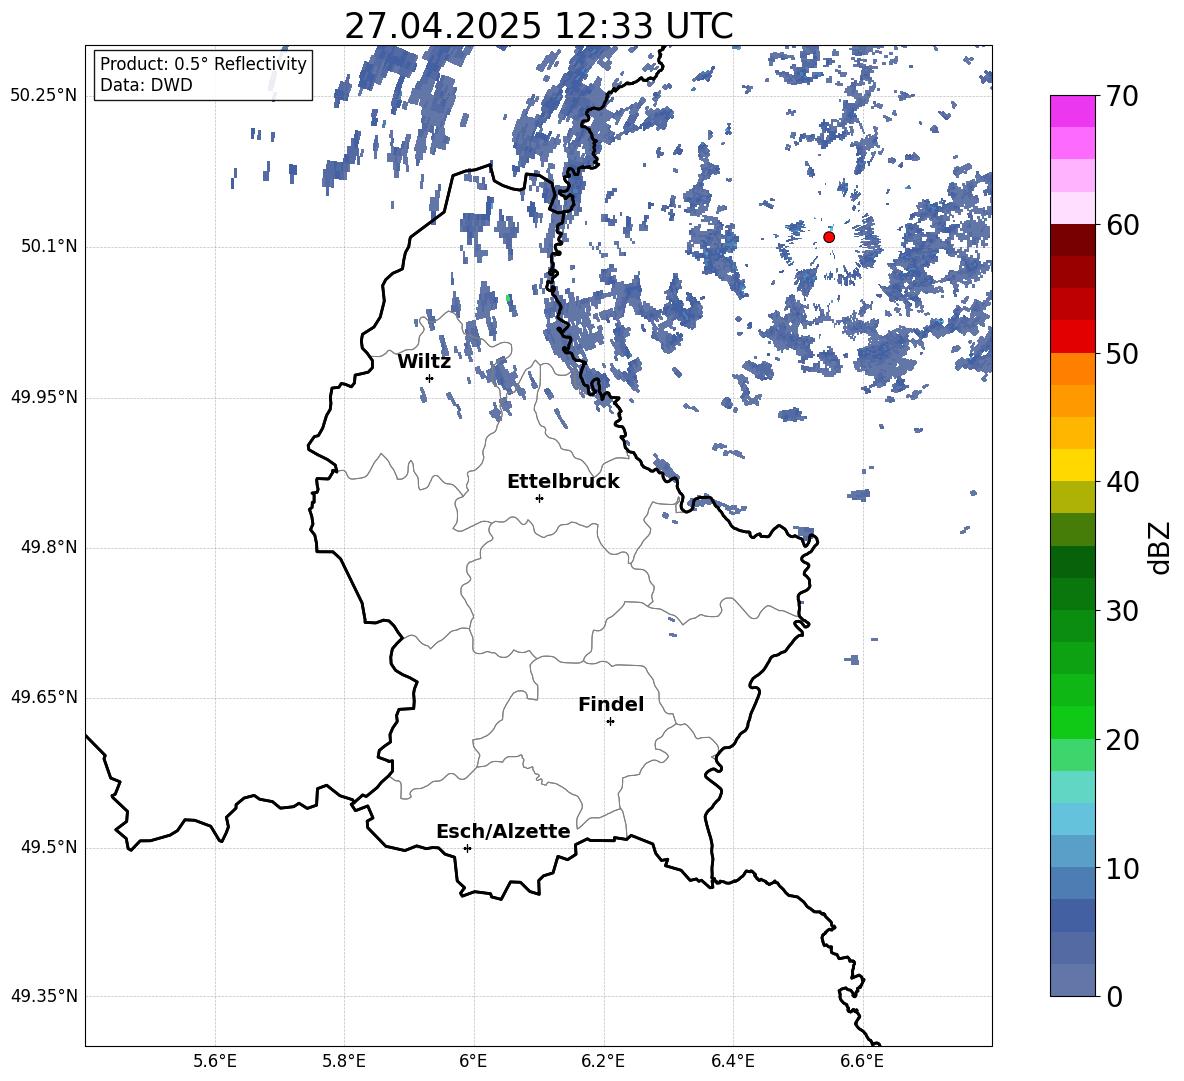Click the 'Ettelbruck' city label
The image size is (1184, 1081).
(563, 482)
